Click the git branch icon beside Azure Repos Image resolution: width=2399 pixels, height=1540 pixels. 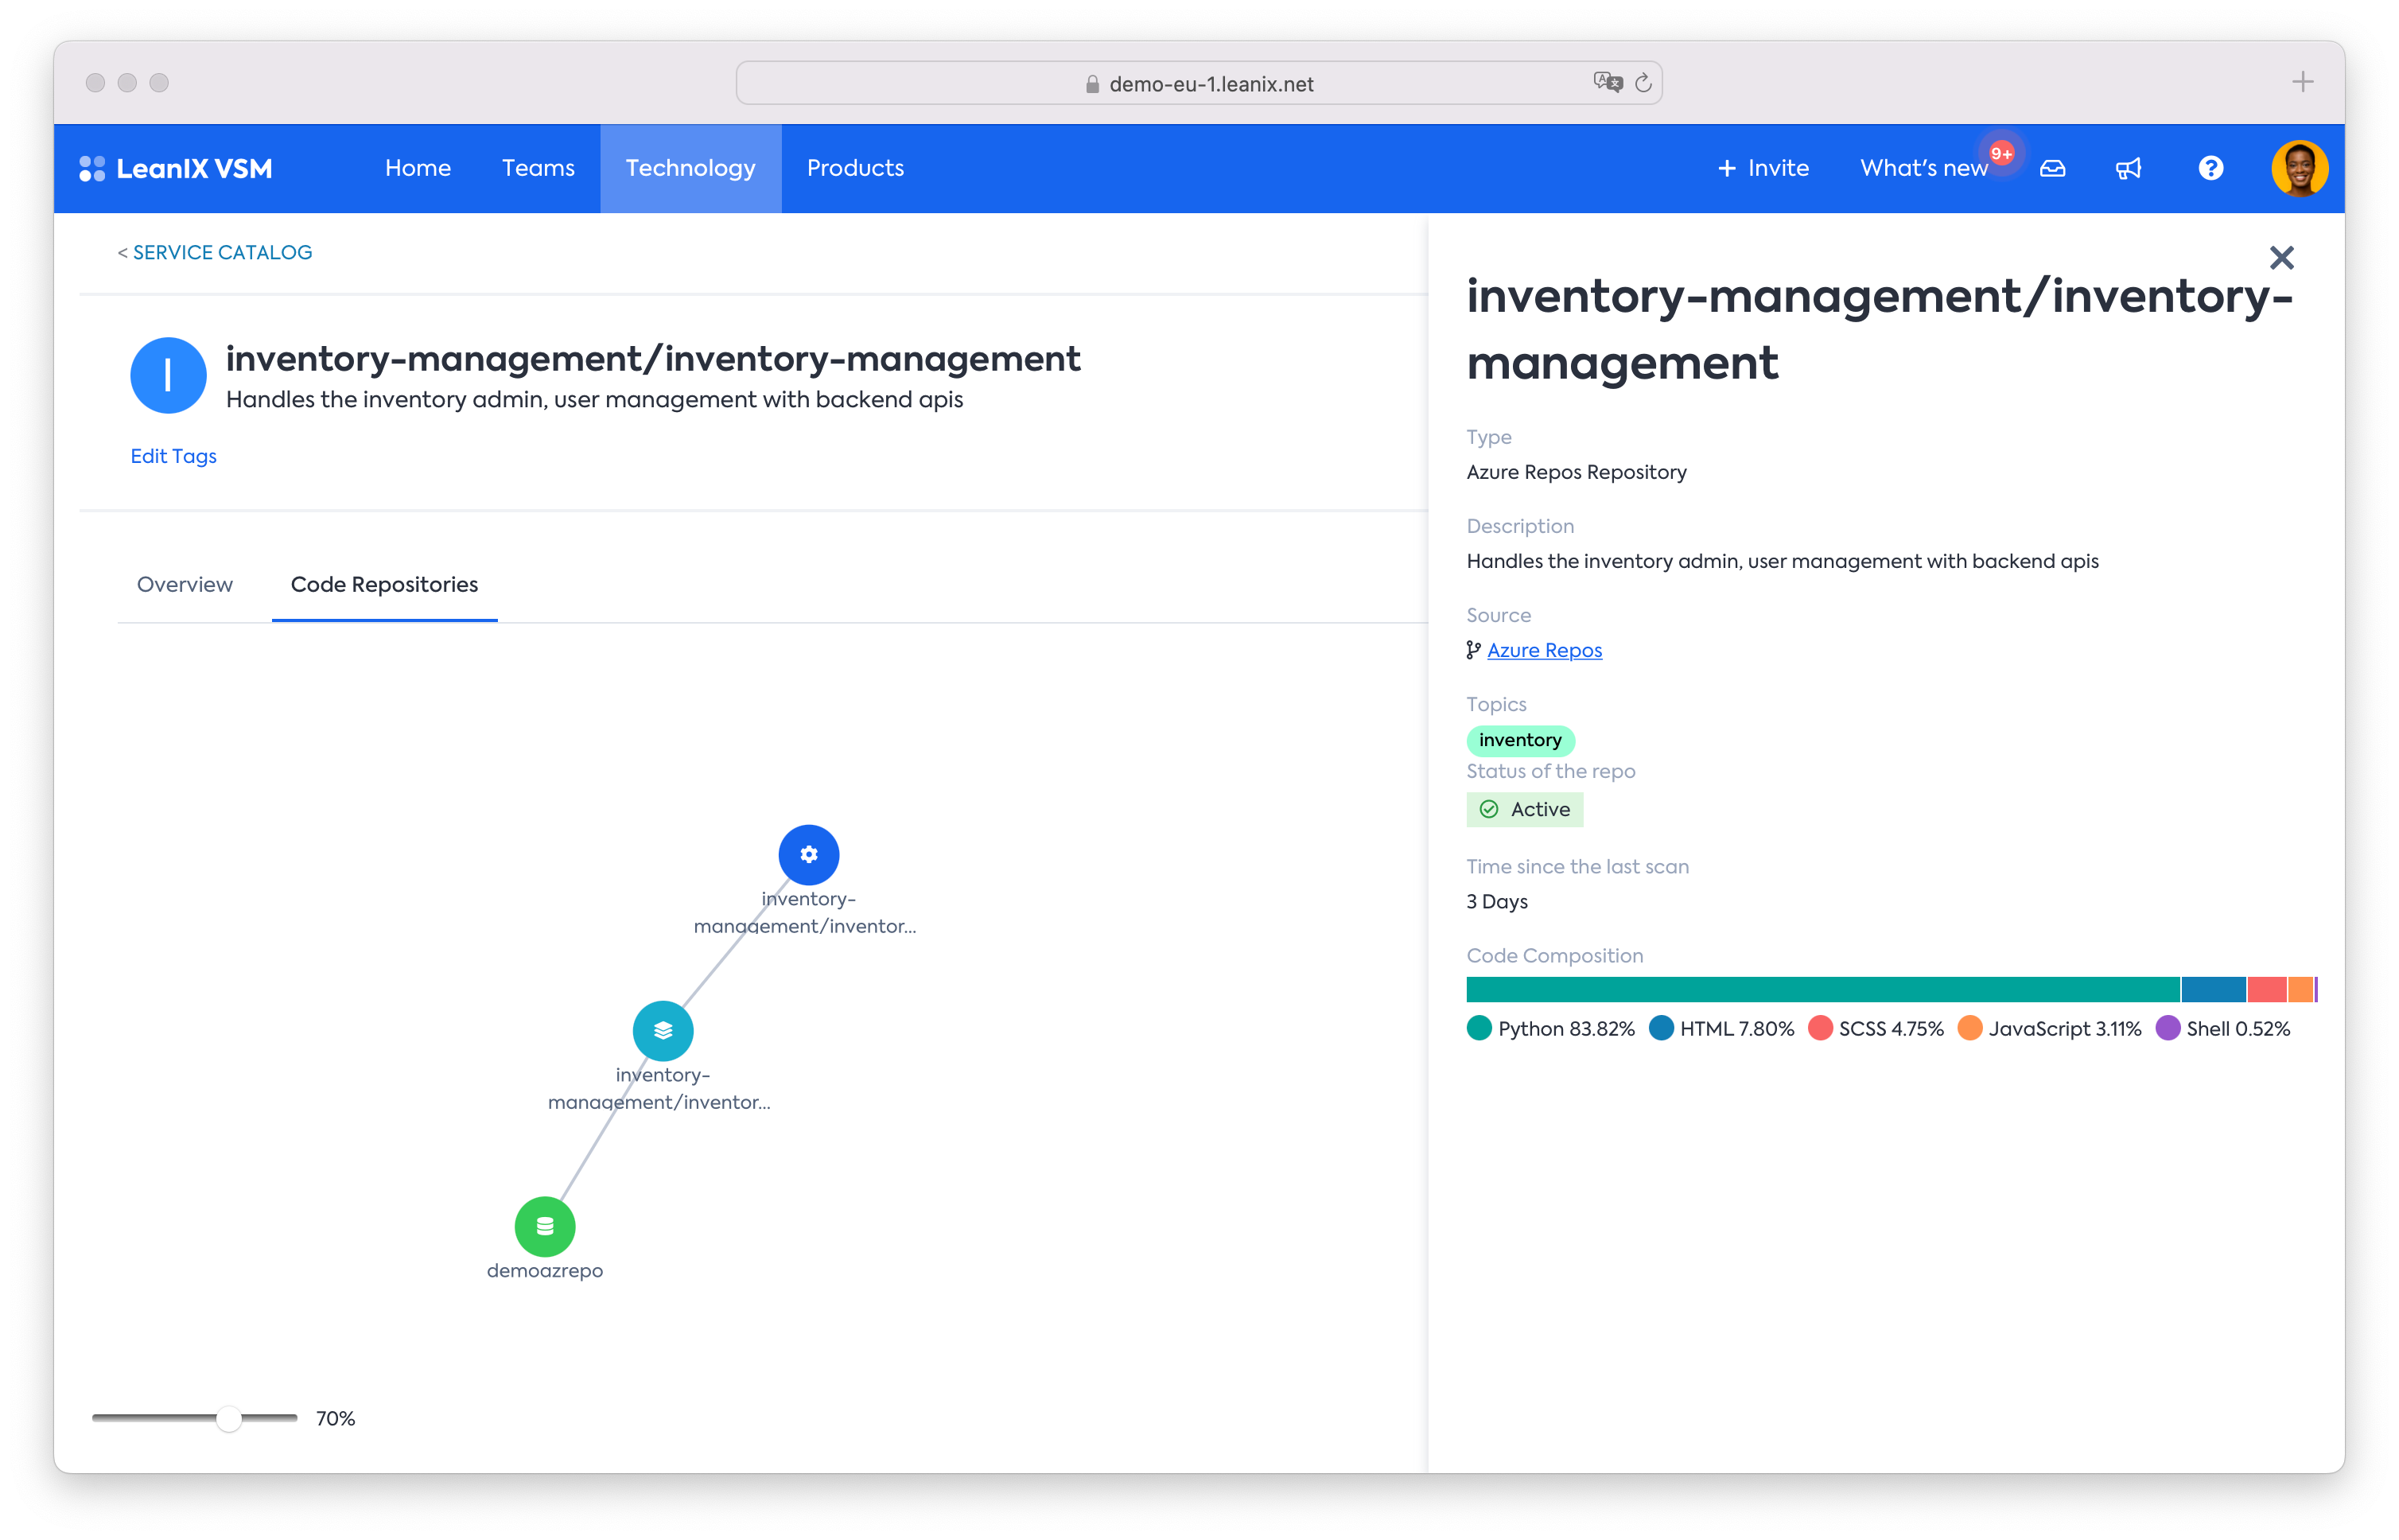tap(1473, 650)
